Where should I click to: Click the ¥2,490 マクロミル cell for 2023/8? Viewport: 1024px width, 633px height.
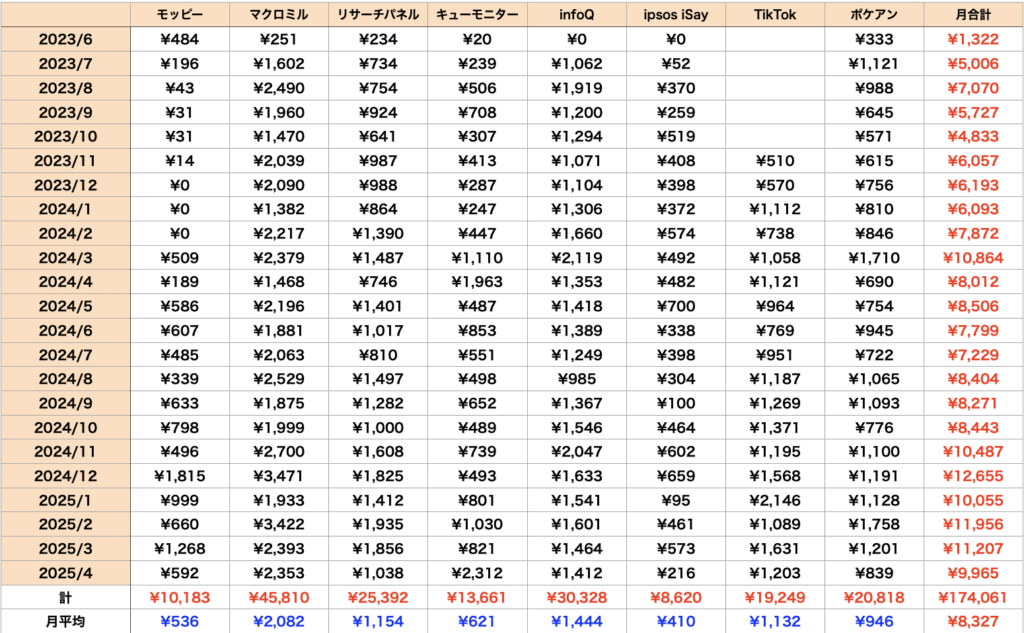tap(279, 88)
